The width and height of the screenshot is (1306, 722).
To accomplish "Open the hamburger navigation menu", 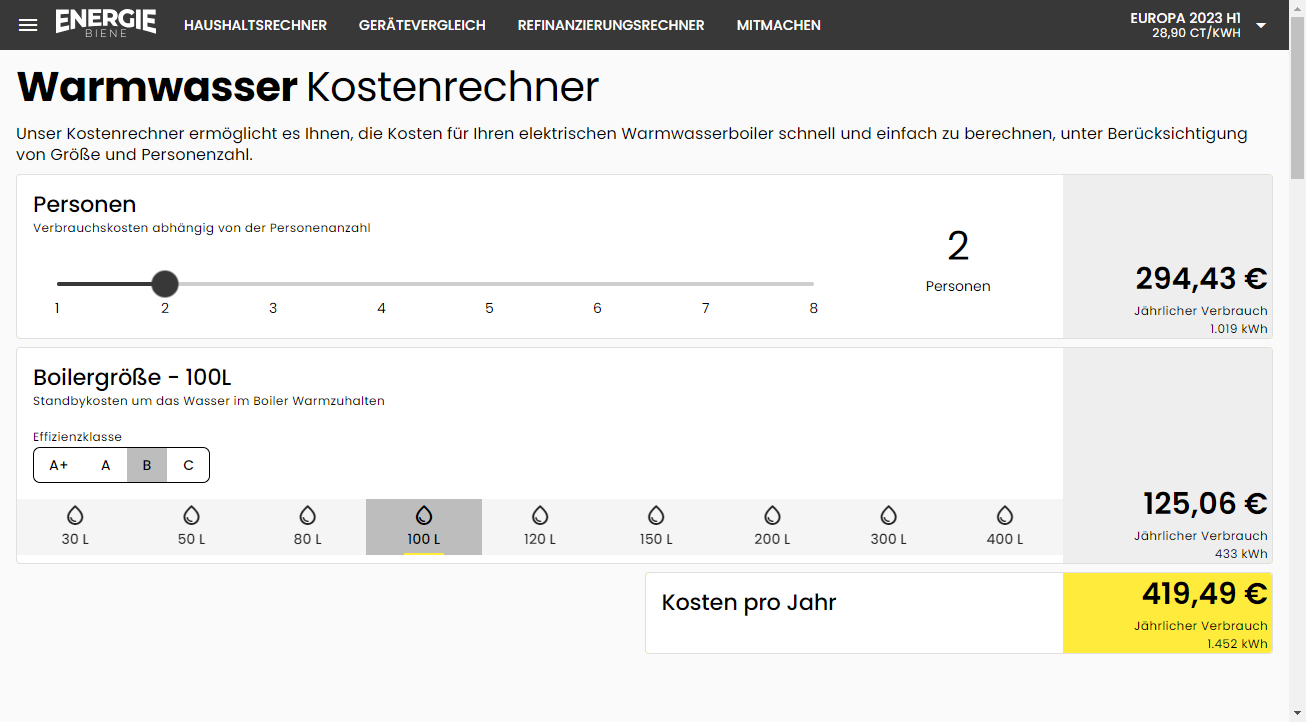I will click(x=28, y=25).
